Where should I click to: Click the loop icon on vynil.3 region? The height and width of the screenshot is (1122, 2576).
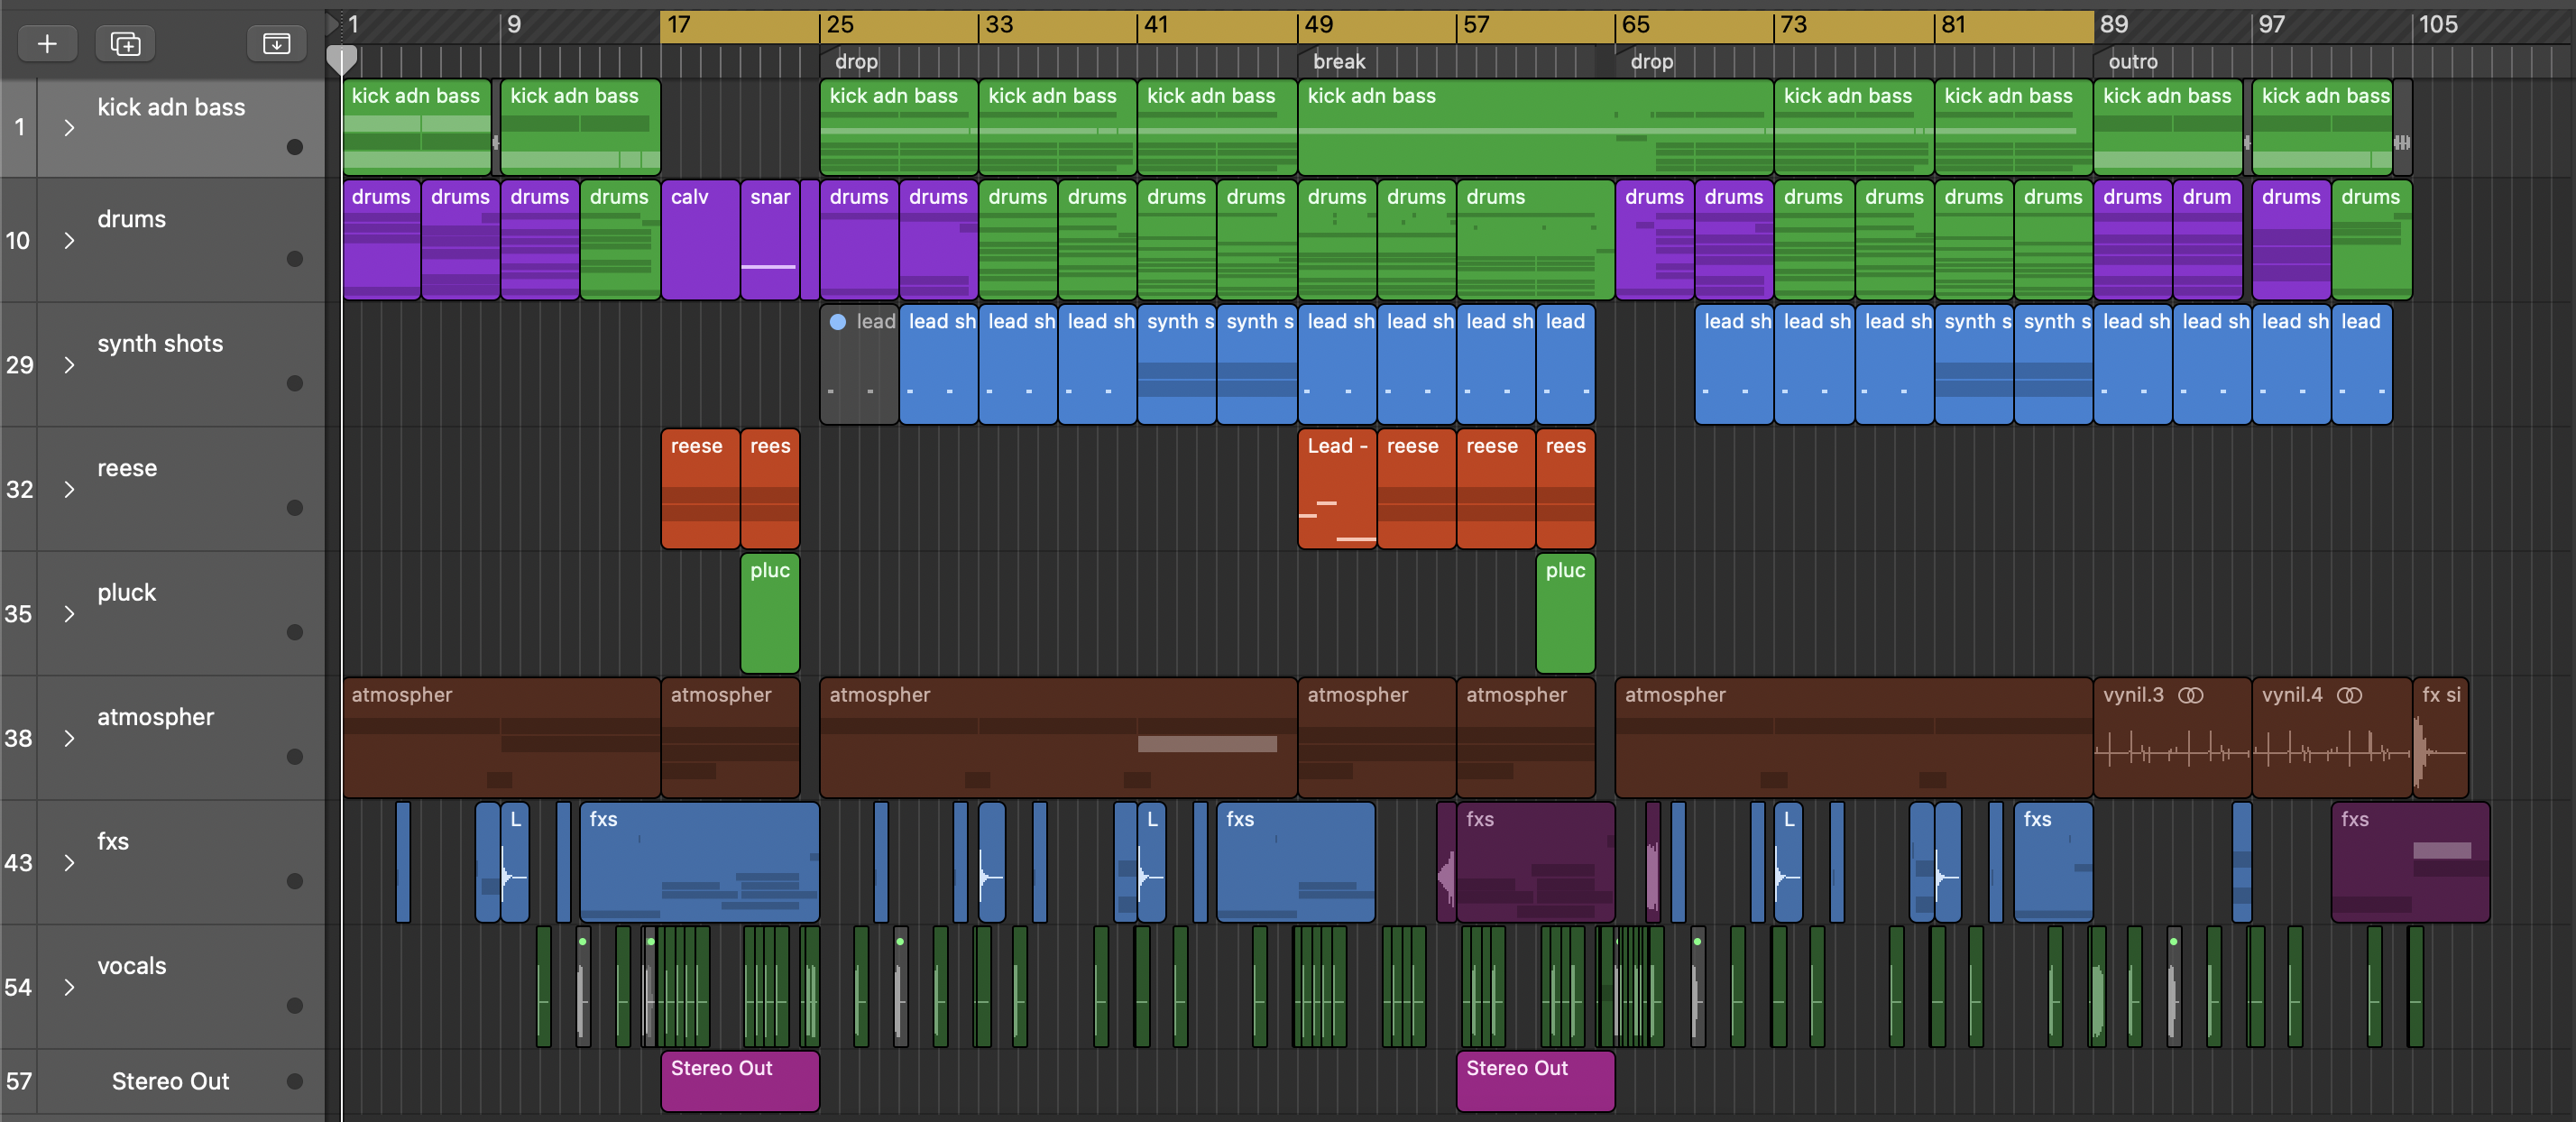2190,695
